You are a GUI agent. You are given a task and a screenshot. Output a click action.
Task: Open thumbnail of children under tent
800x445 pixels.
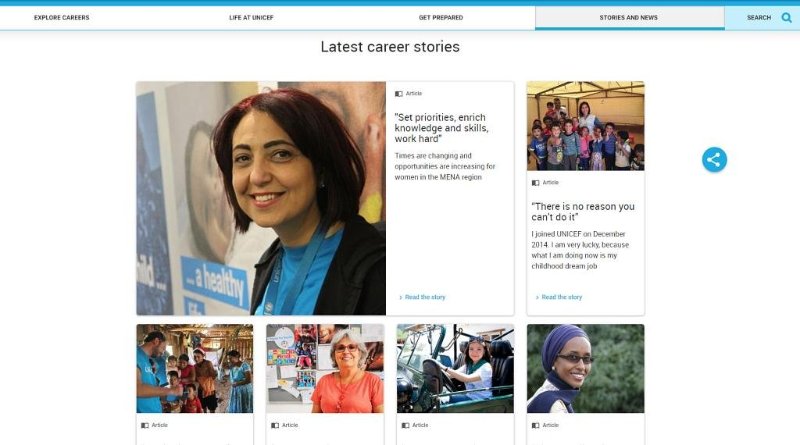(586, 126)
